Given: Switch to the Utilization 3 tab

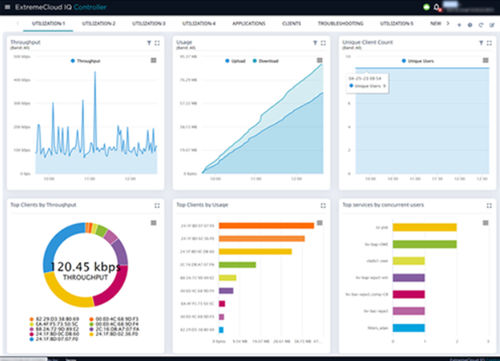Looking at the screenshot, I should coord(149,23).
